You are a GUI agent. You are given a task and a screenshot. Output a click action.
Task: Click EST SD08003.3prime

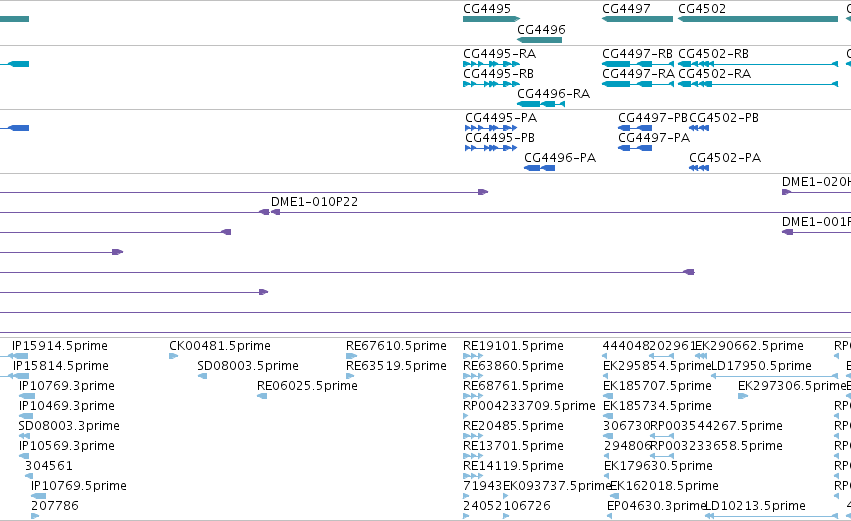coord(69,426)
